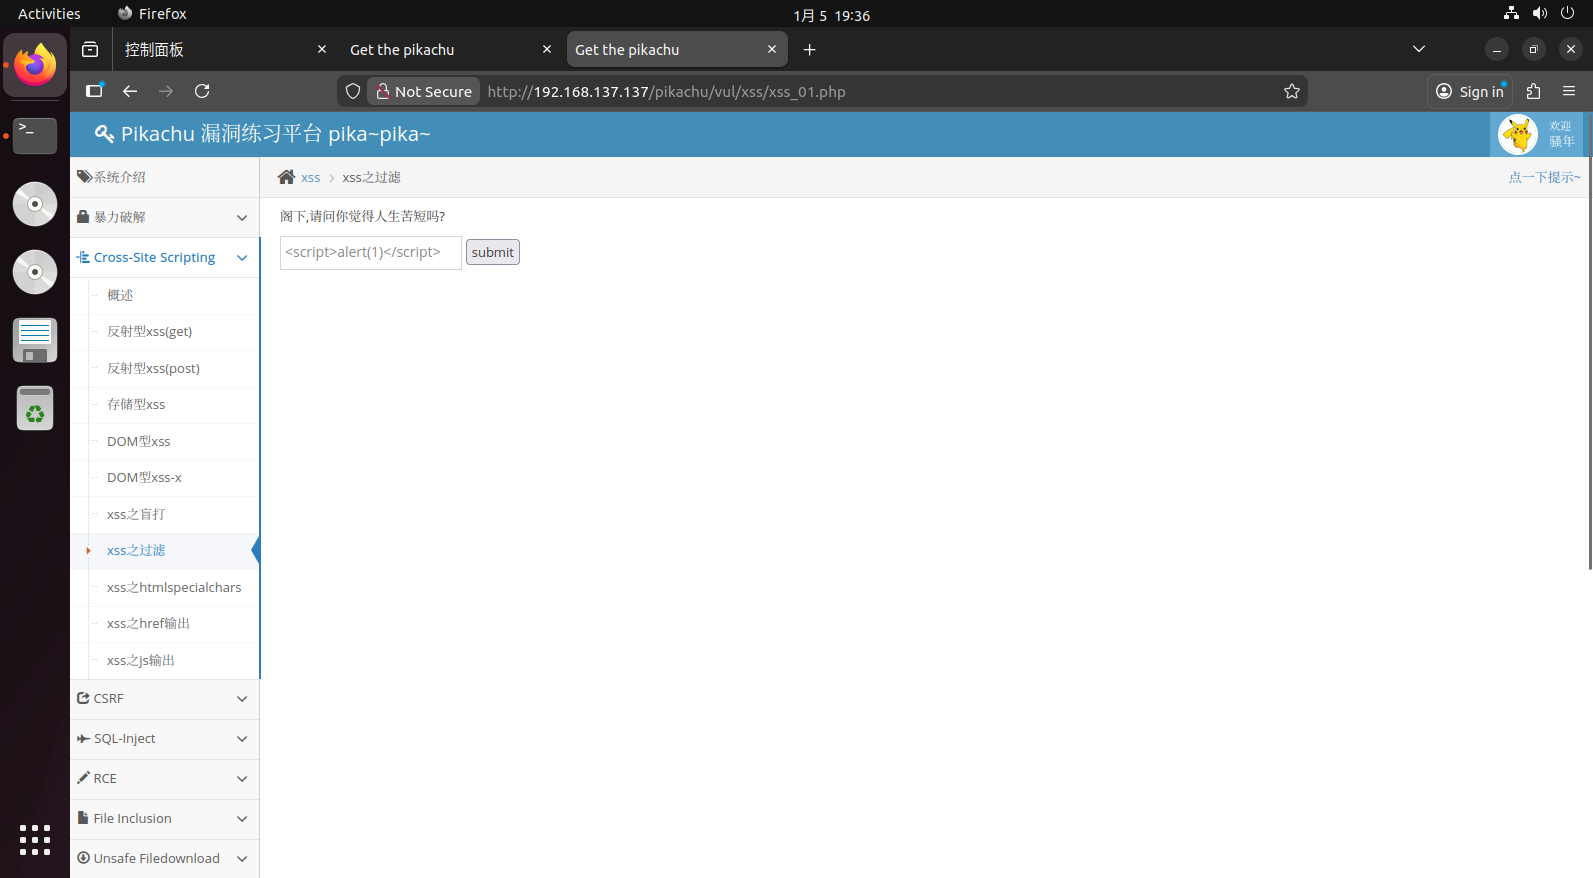Screen dimensions: 1593x878
Task: Click the URL address bar text
Action: (666, 91)
